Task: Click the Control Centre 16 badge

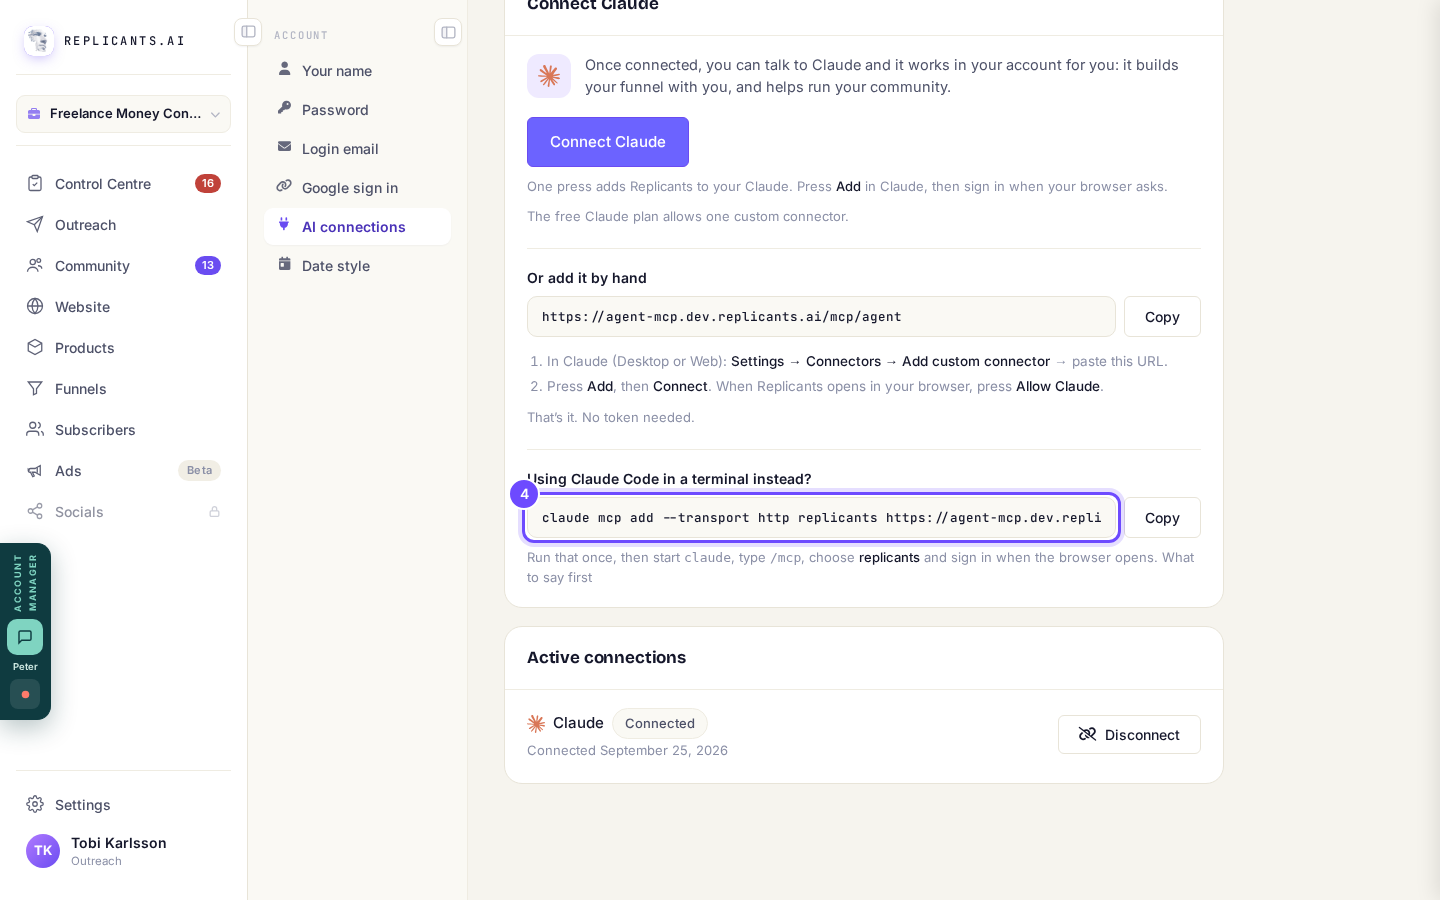Action: tap(208, 183)
